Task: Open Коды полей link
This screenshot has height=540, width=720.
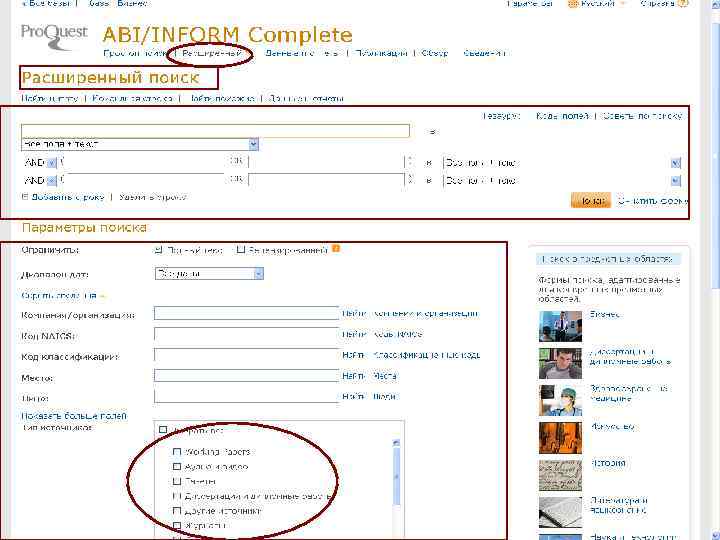Action: click(562, 116)
